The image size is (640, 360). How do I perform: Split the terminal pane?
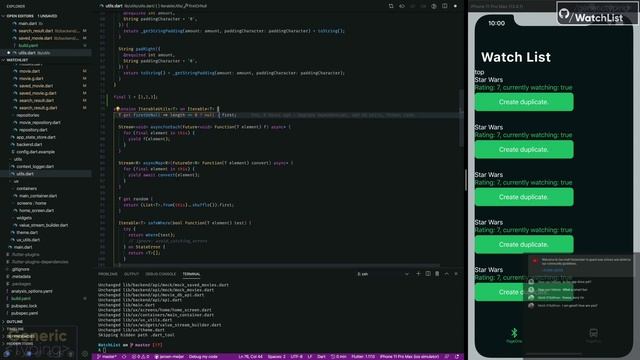[x=428, y=274]
